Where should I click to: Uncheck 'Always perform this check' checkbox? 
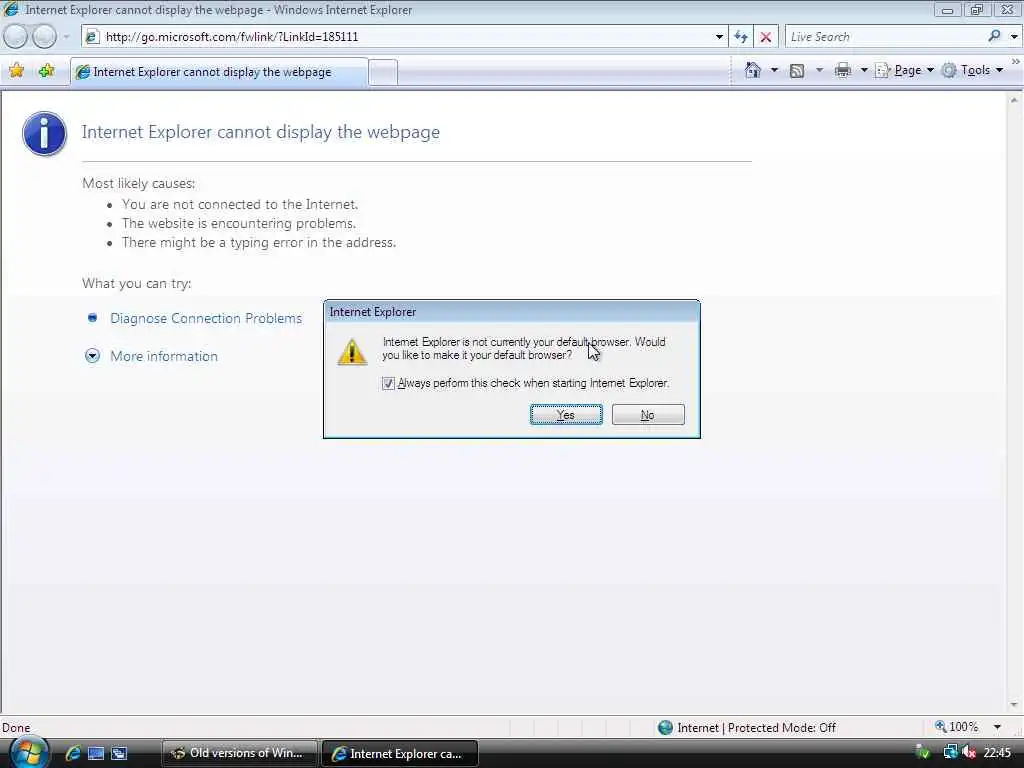pos(388,383)
